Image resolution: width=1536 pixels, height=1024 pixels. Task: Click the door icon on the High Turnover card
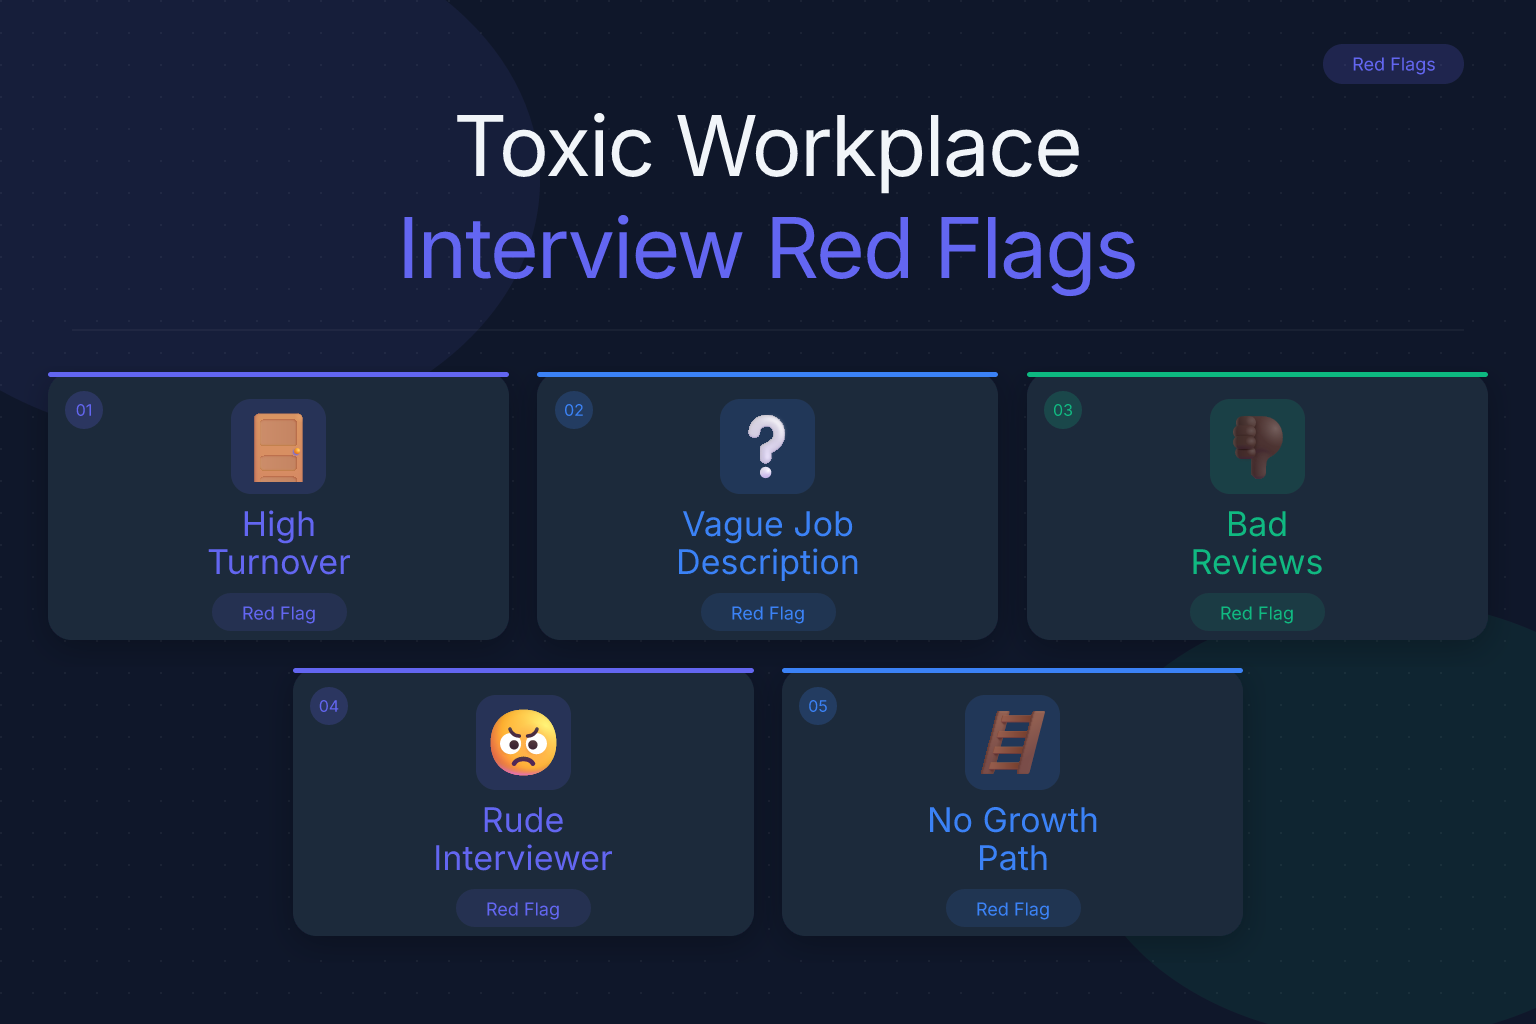click(278, 446)
